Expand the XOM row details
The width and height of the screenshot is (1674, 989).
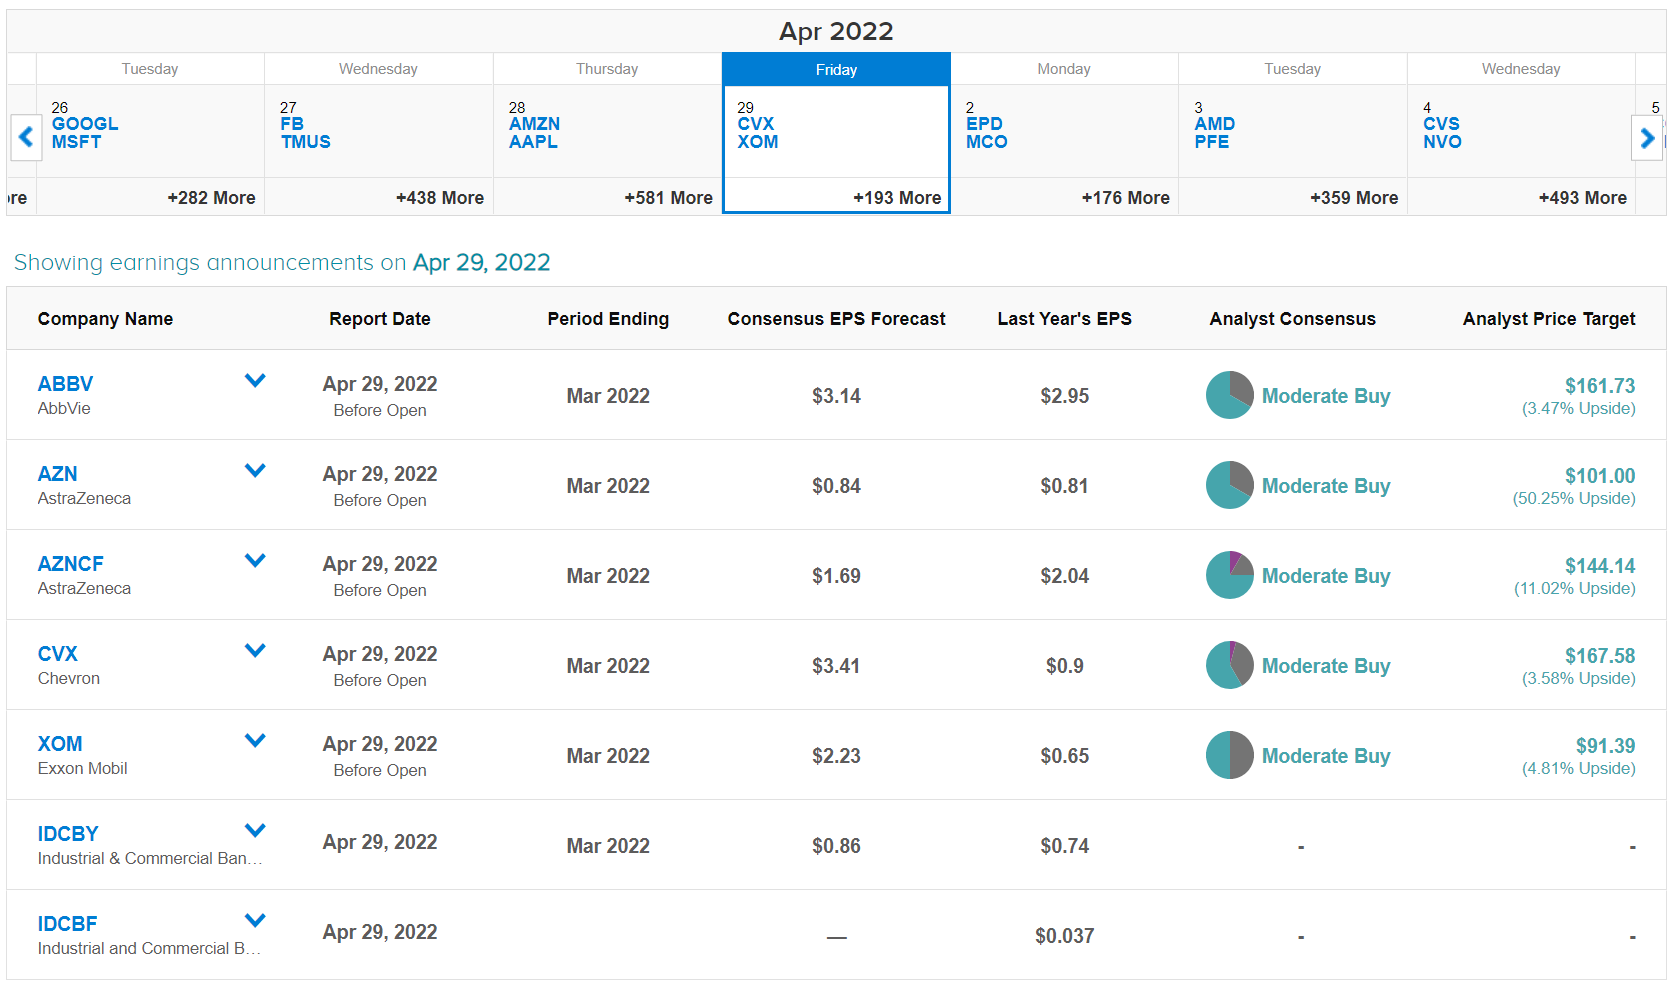(x=255, y=740)
